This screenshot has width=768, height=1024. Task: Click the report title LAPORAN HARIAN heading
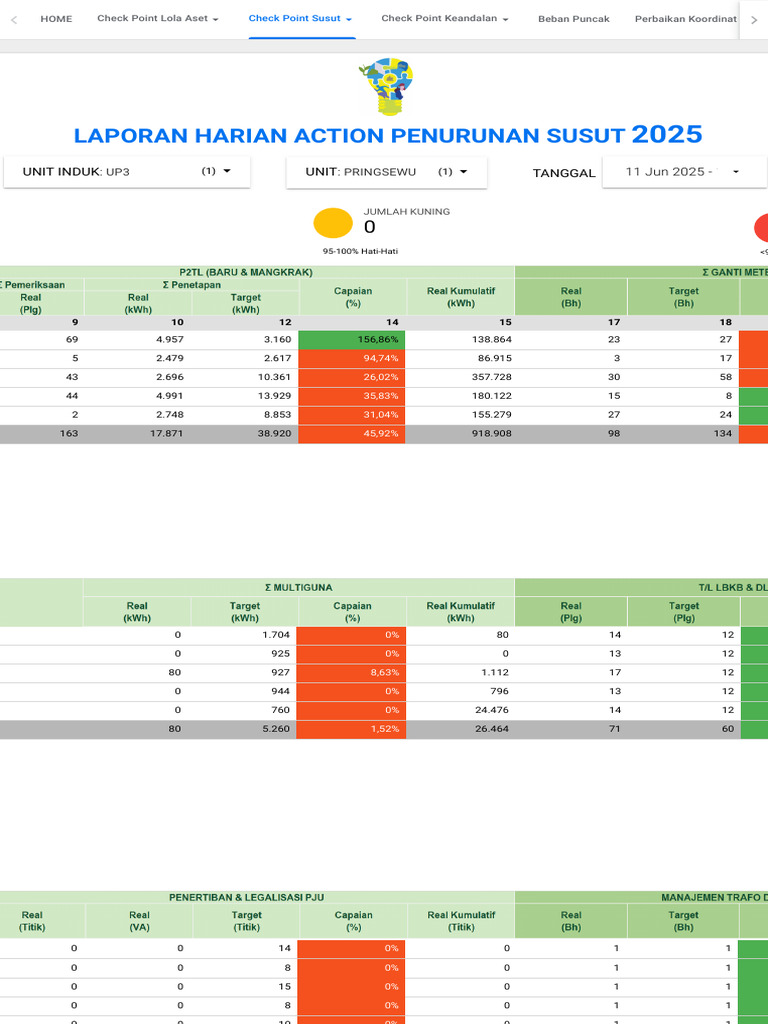point(388,135)
